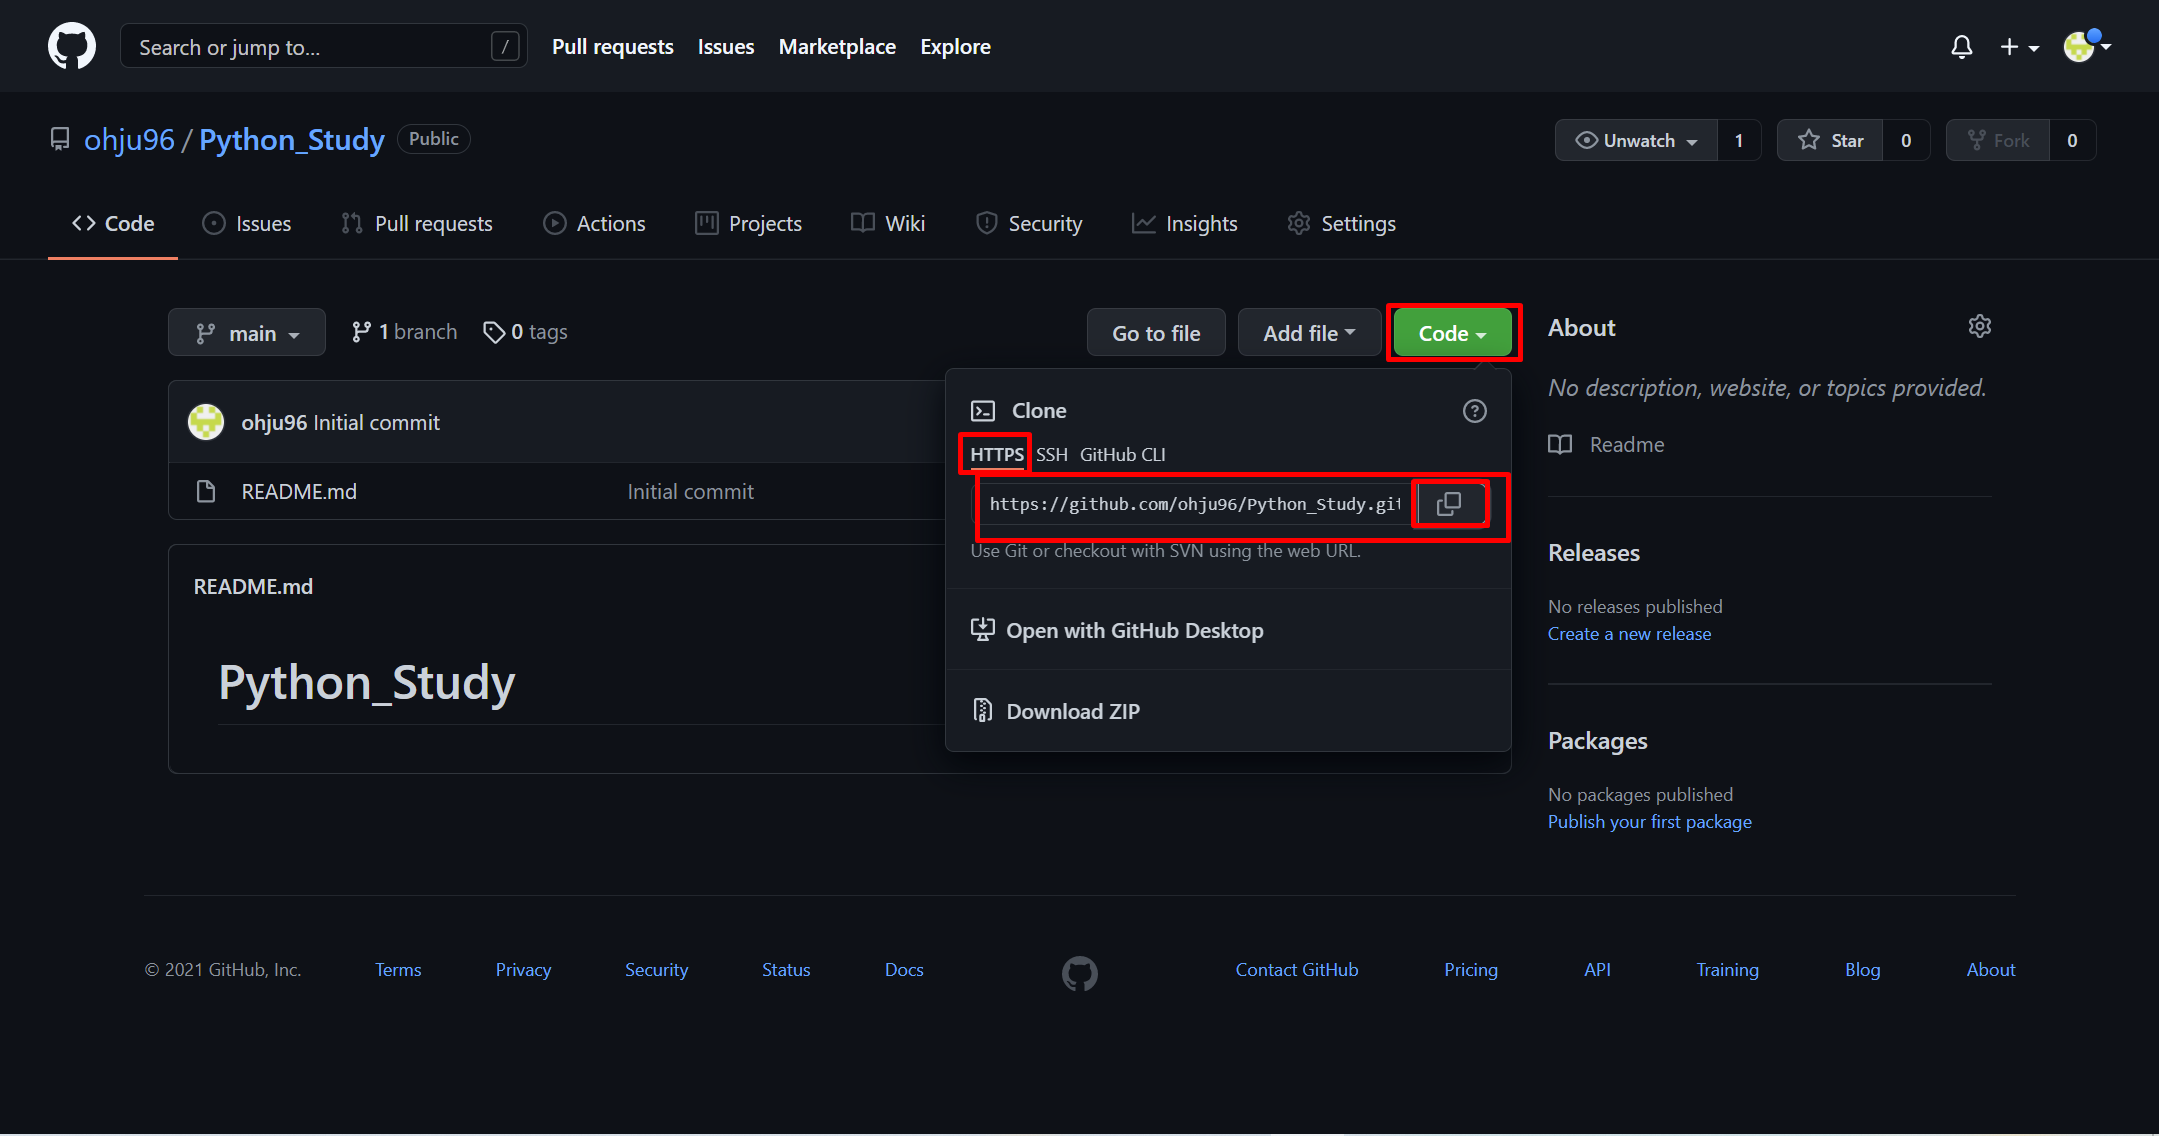Open the Settings repository tab
The image size is (2159, 1136).
1341,224
